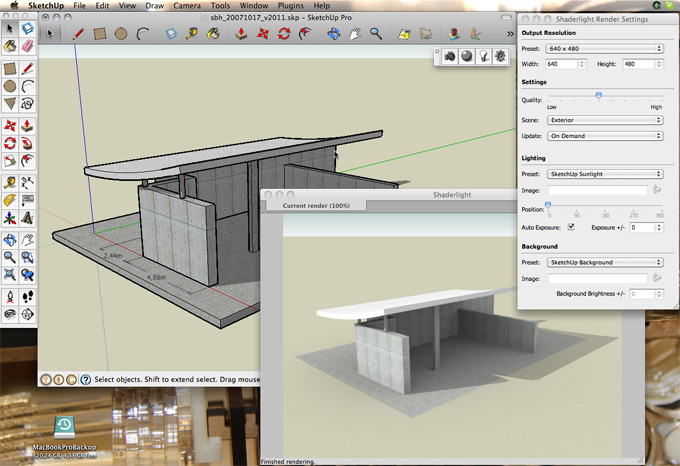Select the Current render (100%) tab
This screenshot has height=466, width=680.
pyautogui.click(x=316, y=205)
